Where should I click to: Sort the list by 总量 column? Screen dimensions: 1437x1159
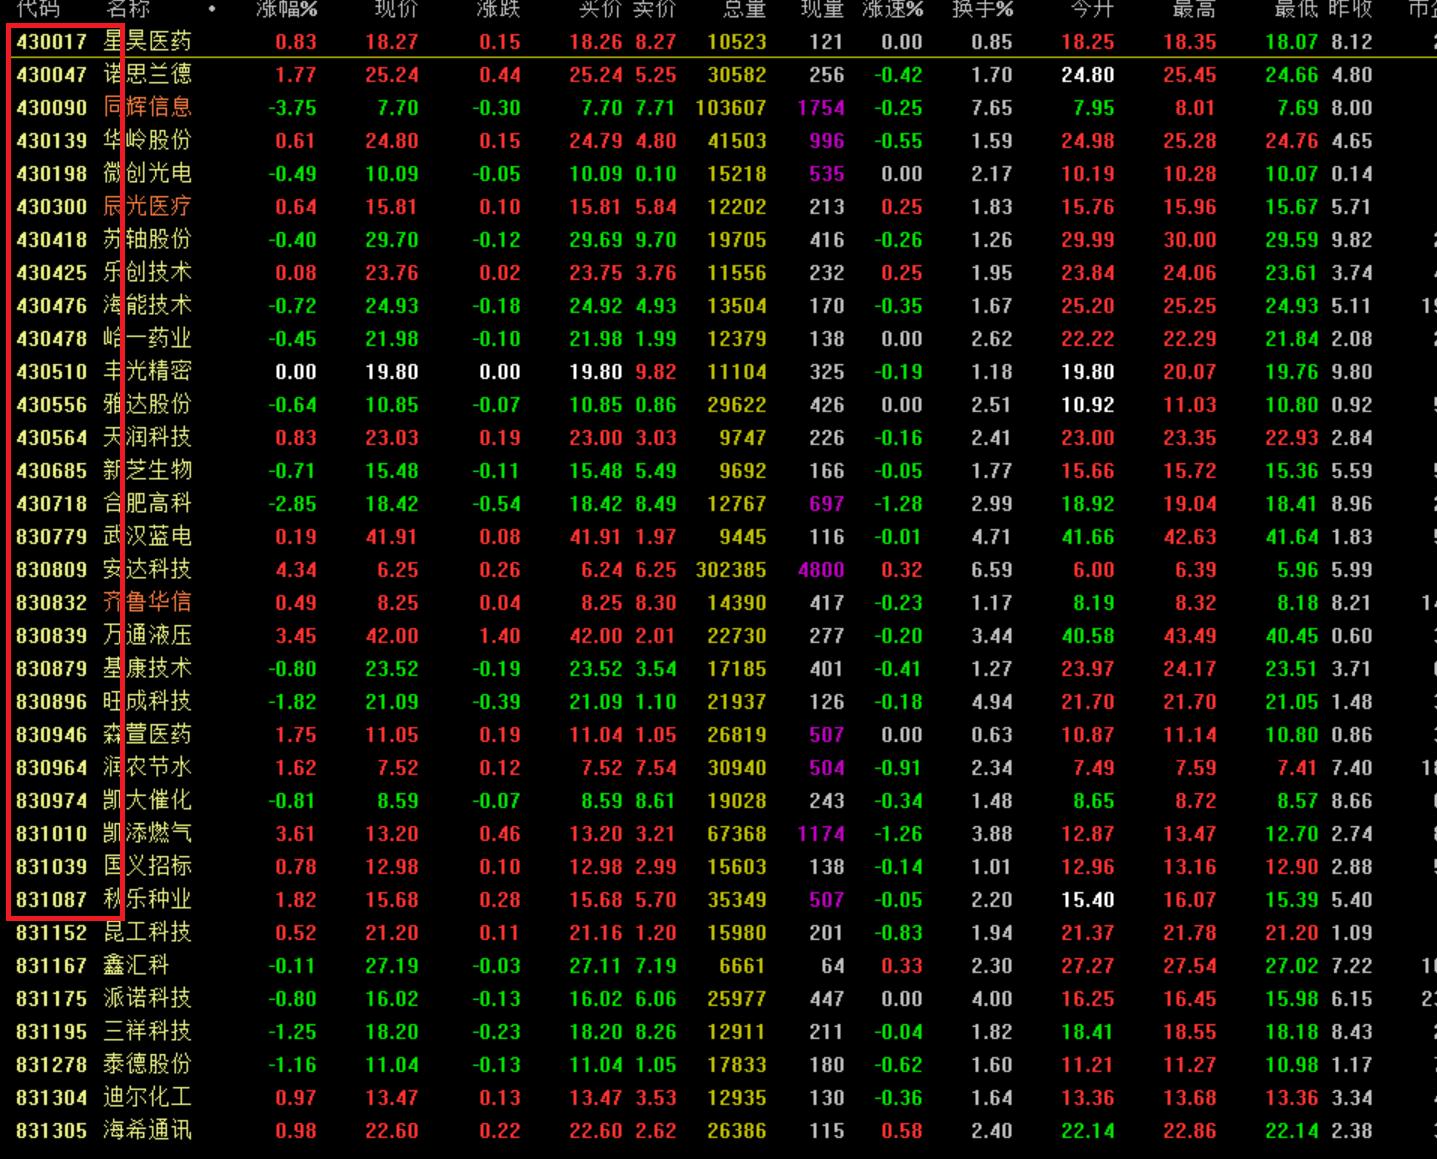744,9
